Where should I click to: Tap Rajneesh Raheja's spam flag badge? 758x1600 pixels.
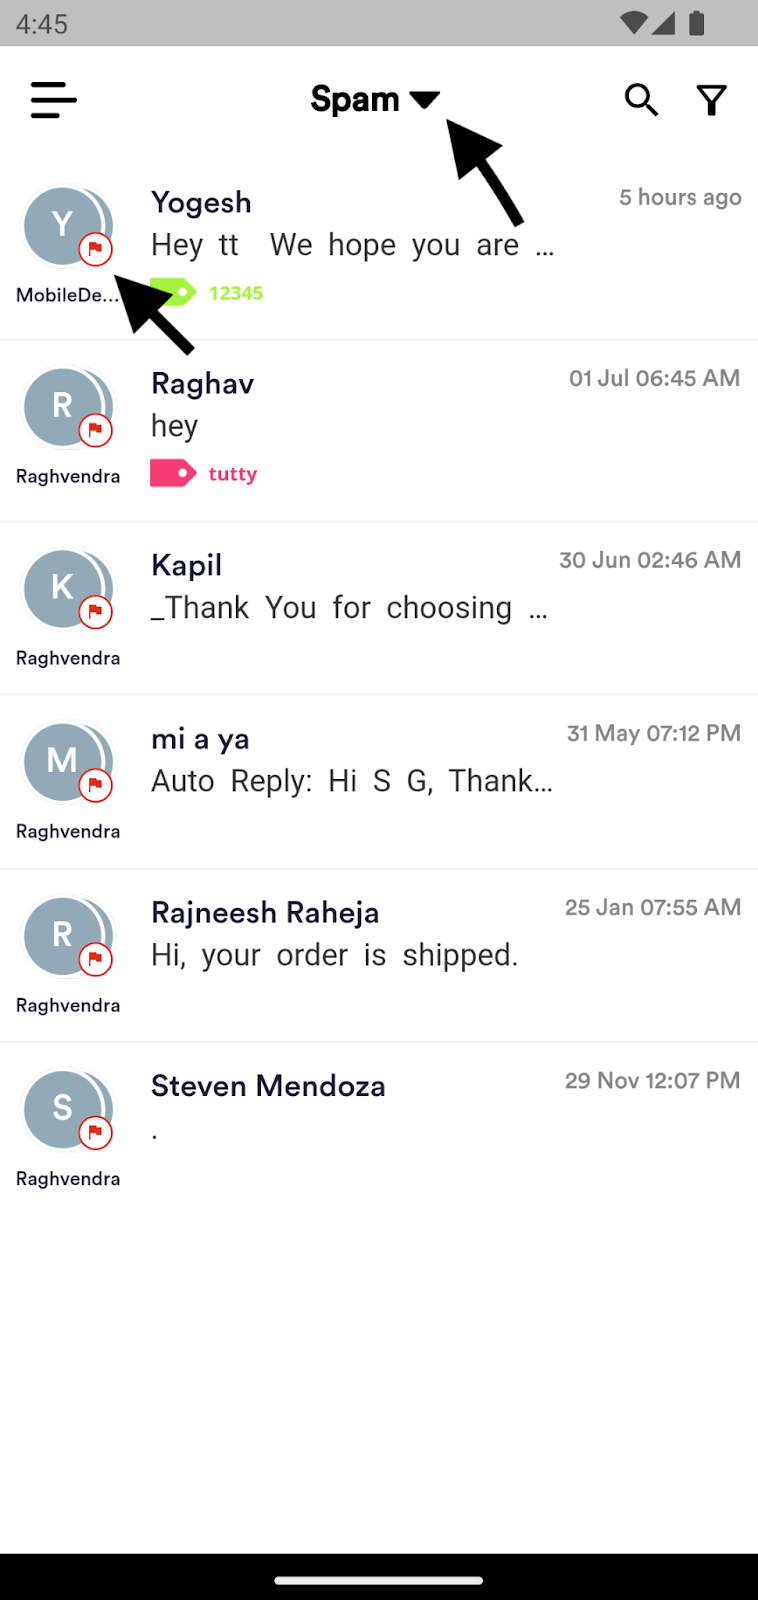[x=96, y=959]
